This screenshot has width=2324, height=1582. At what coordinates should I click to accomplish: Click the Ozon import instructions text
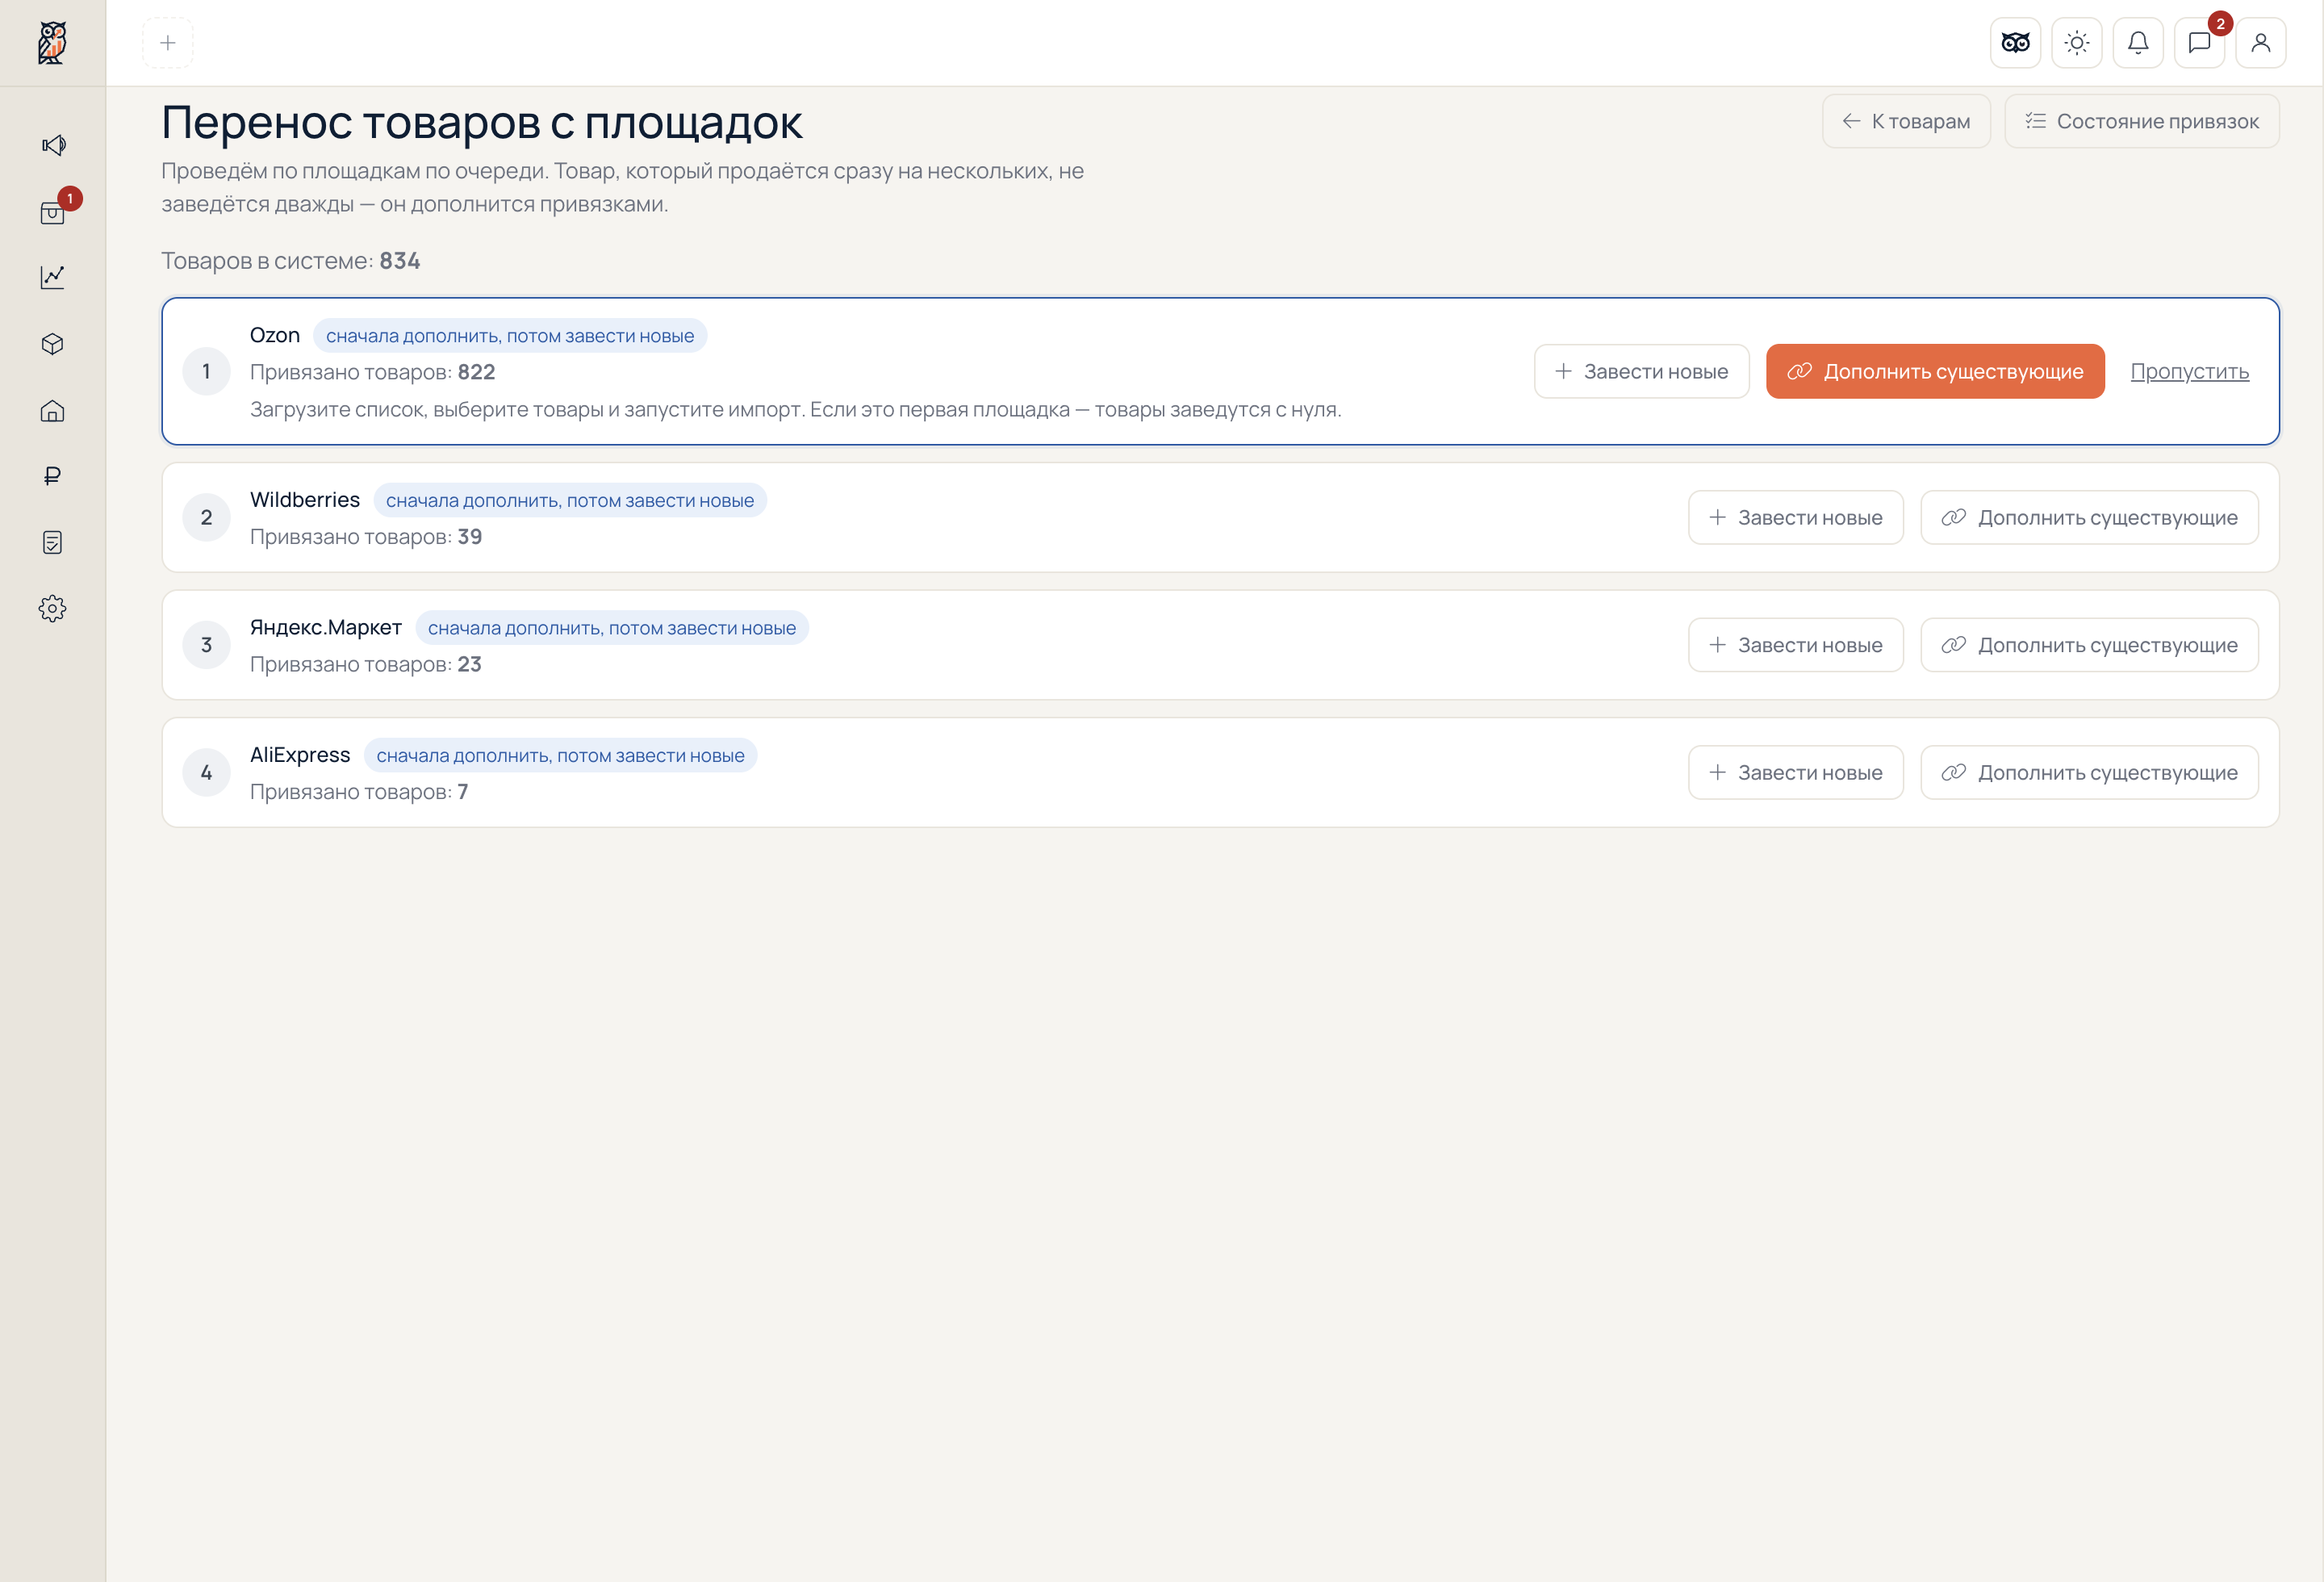coord(796,409)
